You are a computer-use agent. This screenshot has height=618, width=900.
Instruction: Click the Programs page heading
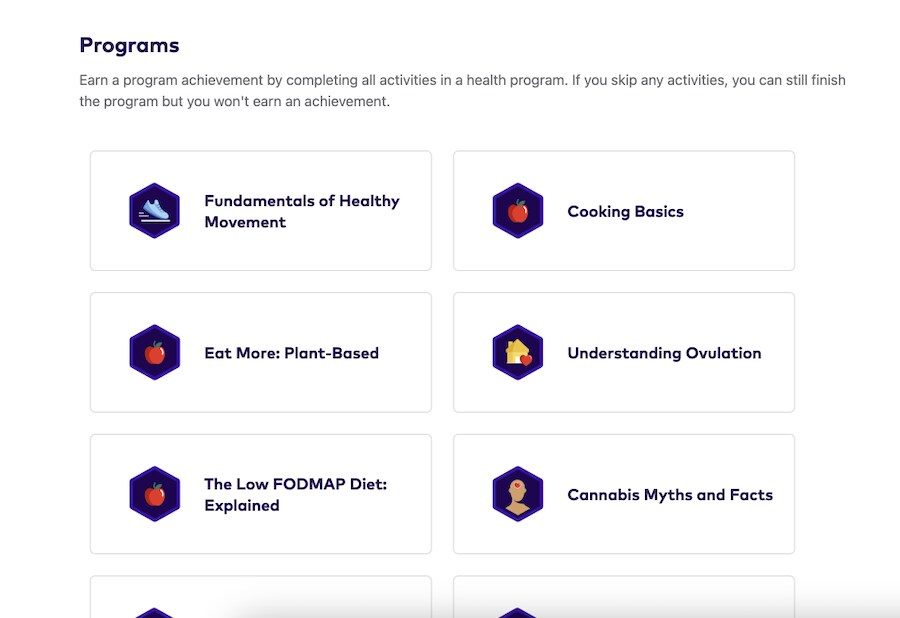coord(129,45)
